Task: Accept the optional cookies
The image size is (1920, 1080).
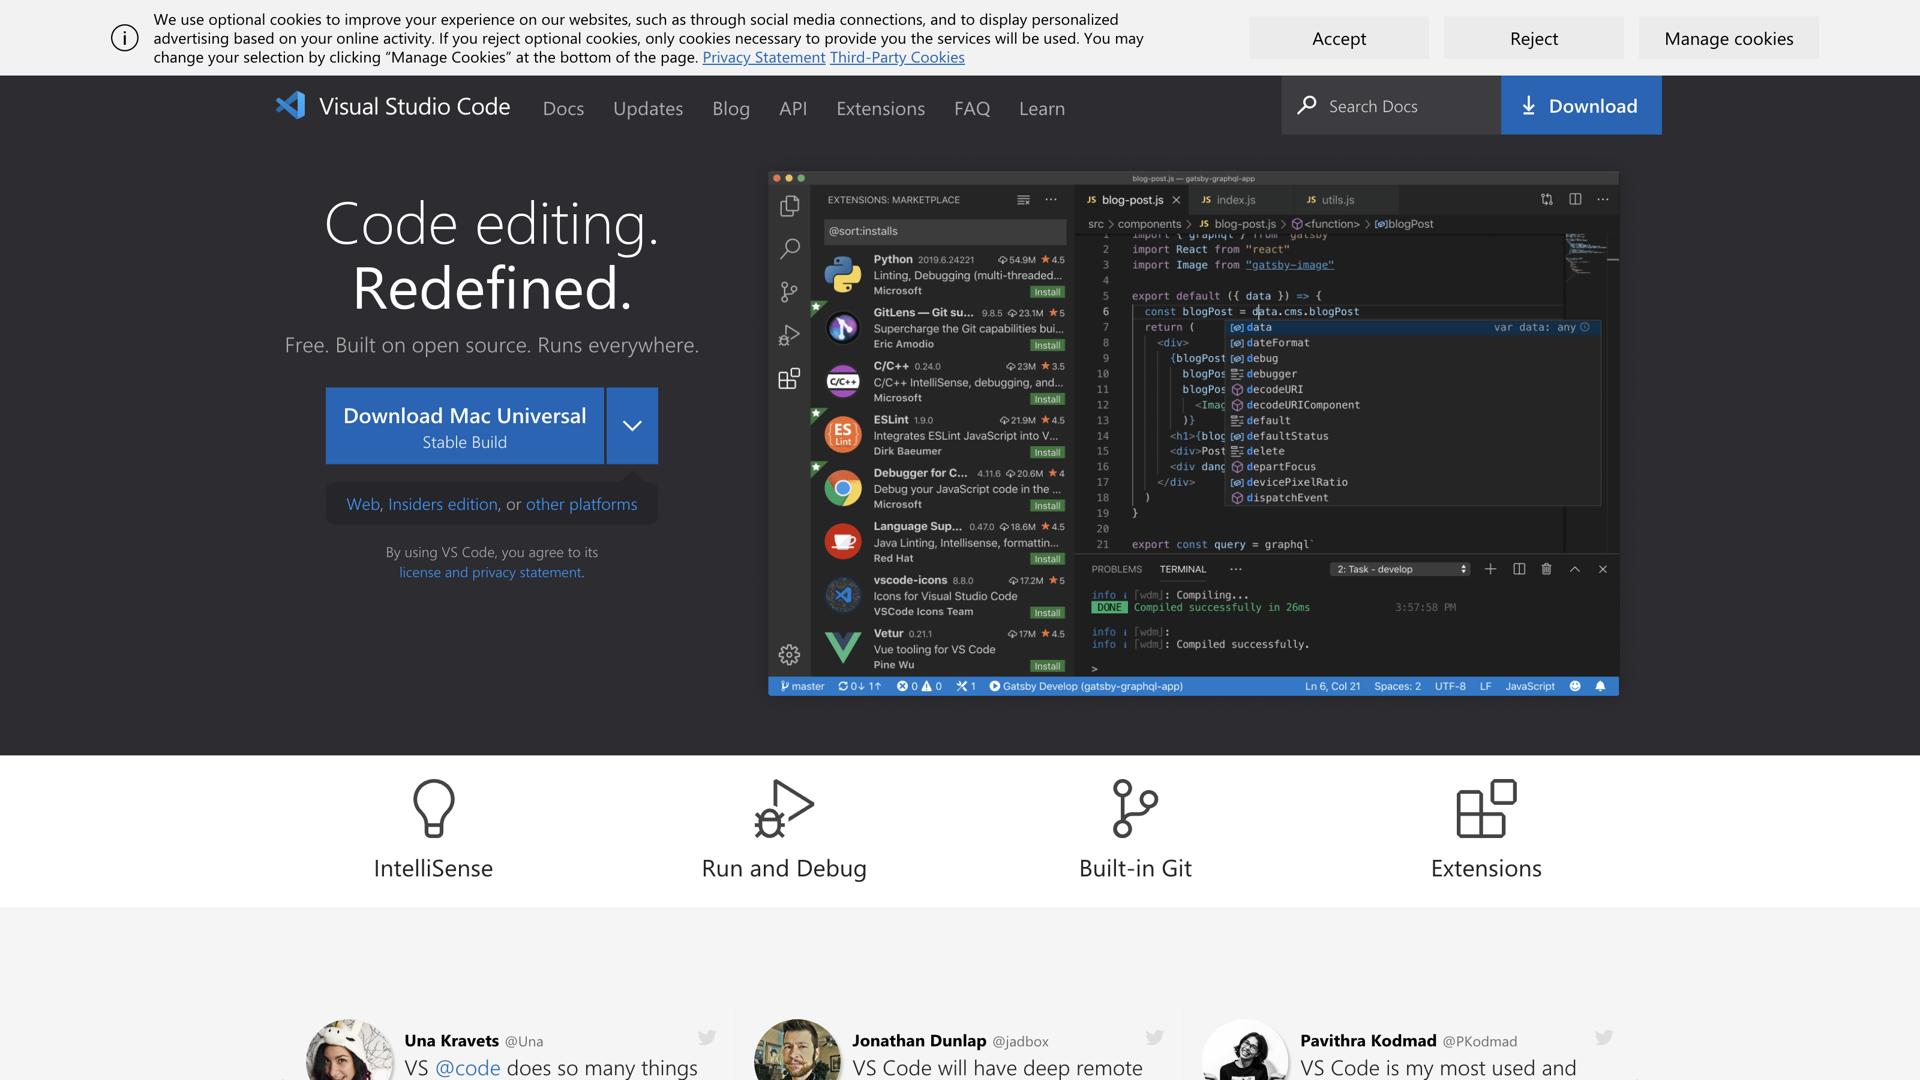Action: coord(1338,38)
